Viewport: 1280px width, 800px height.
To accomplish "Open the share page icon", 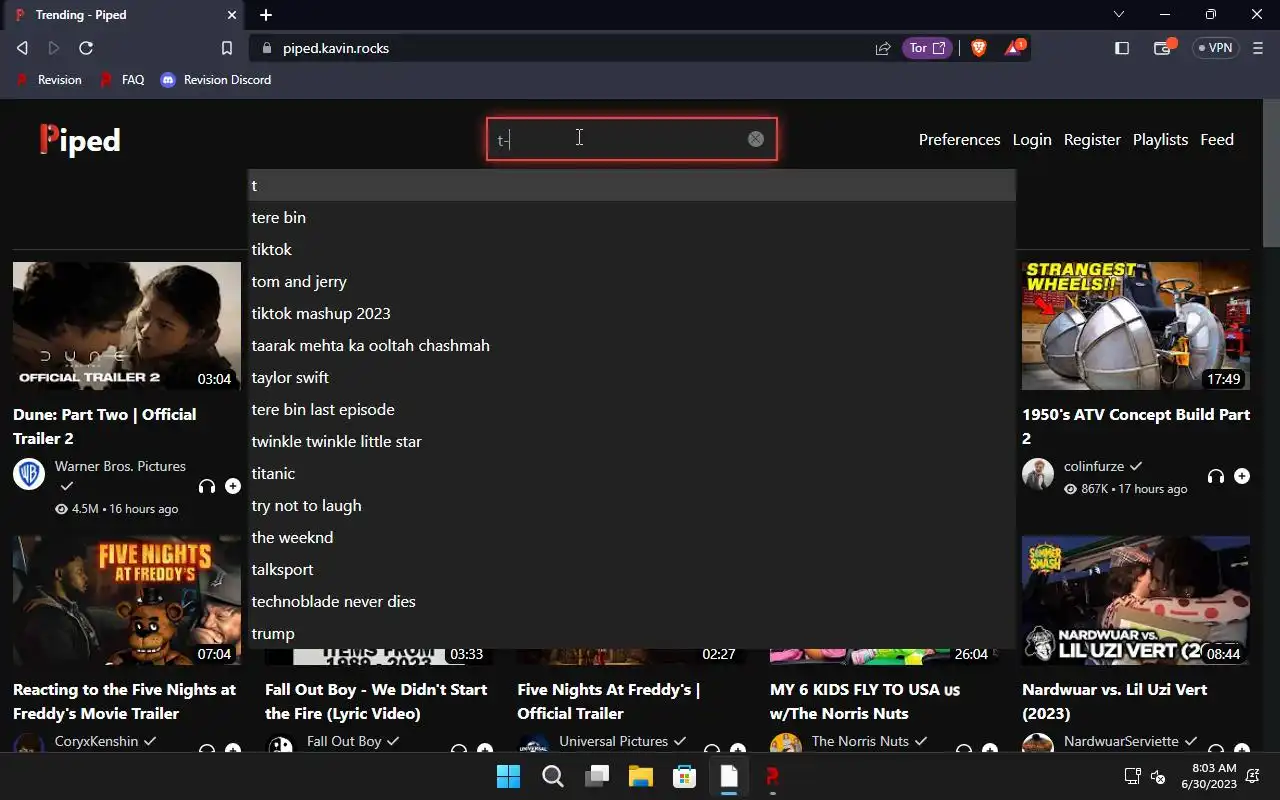I will click(883, 48).
